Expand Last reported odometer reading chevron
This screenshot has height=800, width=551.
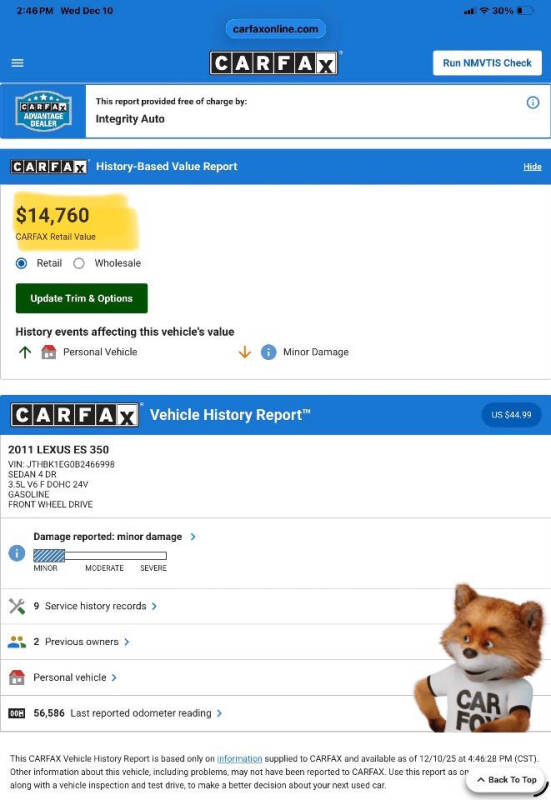(x=219, y=713)
